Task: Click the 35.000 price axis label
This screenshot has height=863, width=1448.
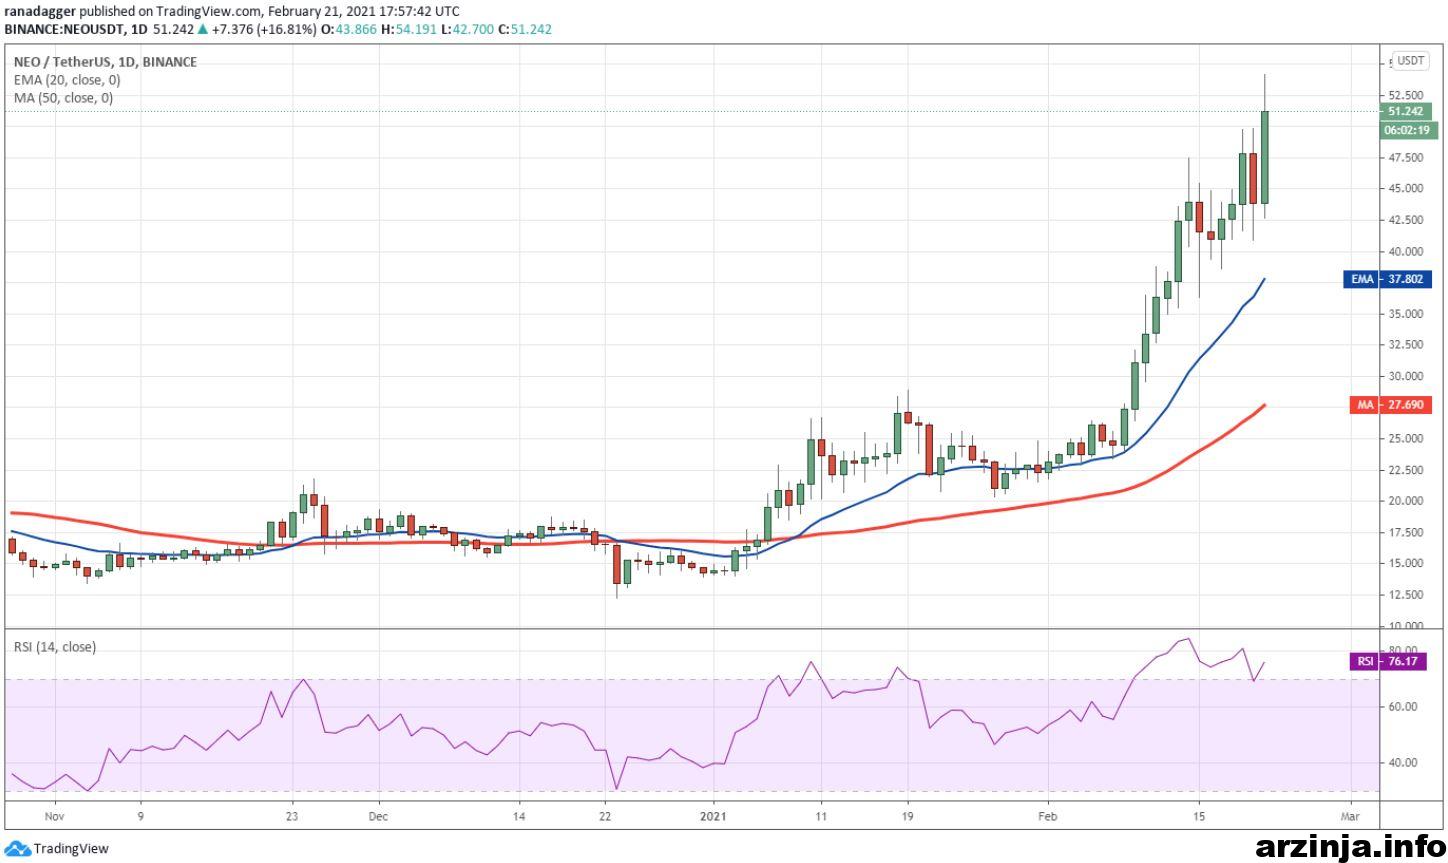Action: pyautogui.click(x=1406, y=314)
